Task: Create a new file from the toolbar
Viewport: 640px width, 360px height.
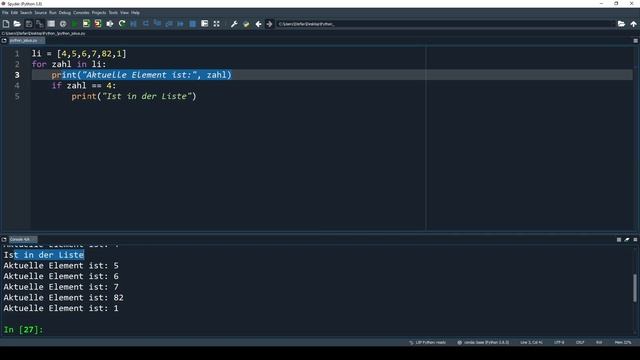Action: tap(6, 24)
